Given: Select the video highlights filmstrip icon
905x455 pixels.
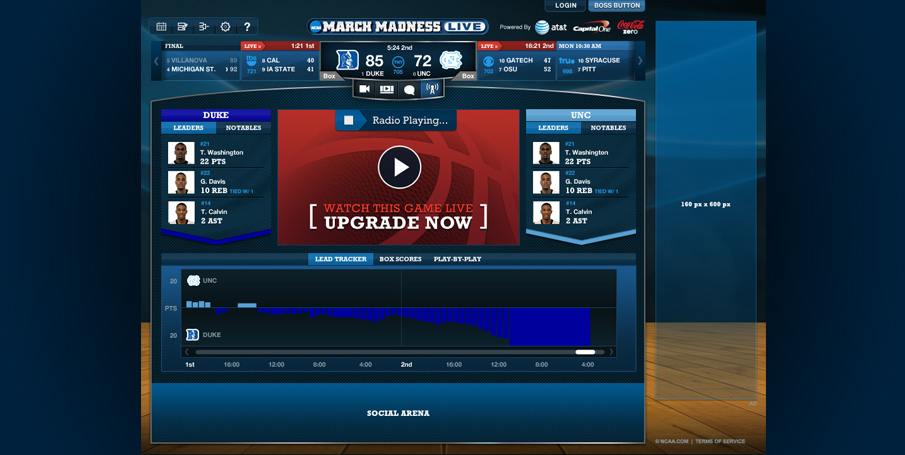Looking at the screenshot, I should 387,89.
